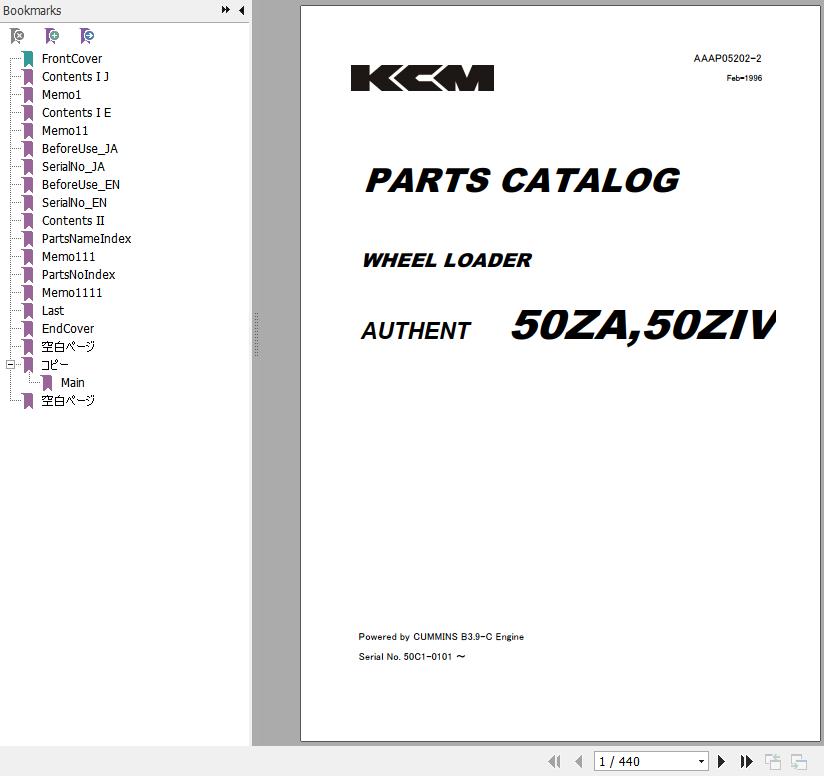The width and height of the screenshot is (824, 776).
Task: Open the Contents I E bookmark
Action: [76, 112]
